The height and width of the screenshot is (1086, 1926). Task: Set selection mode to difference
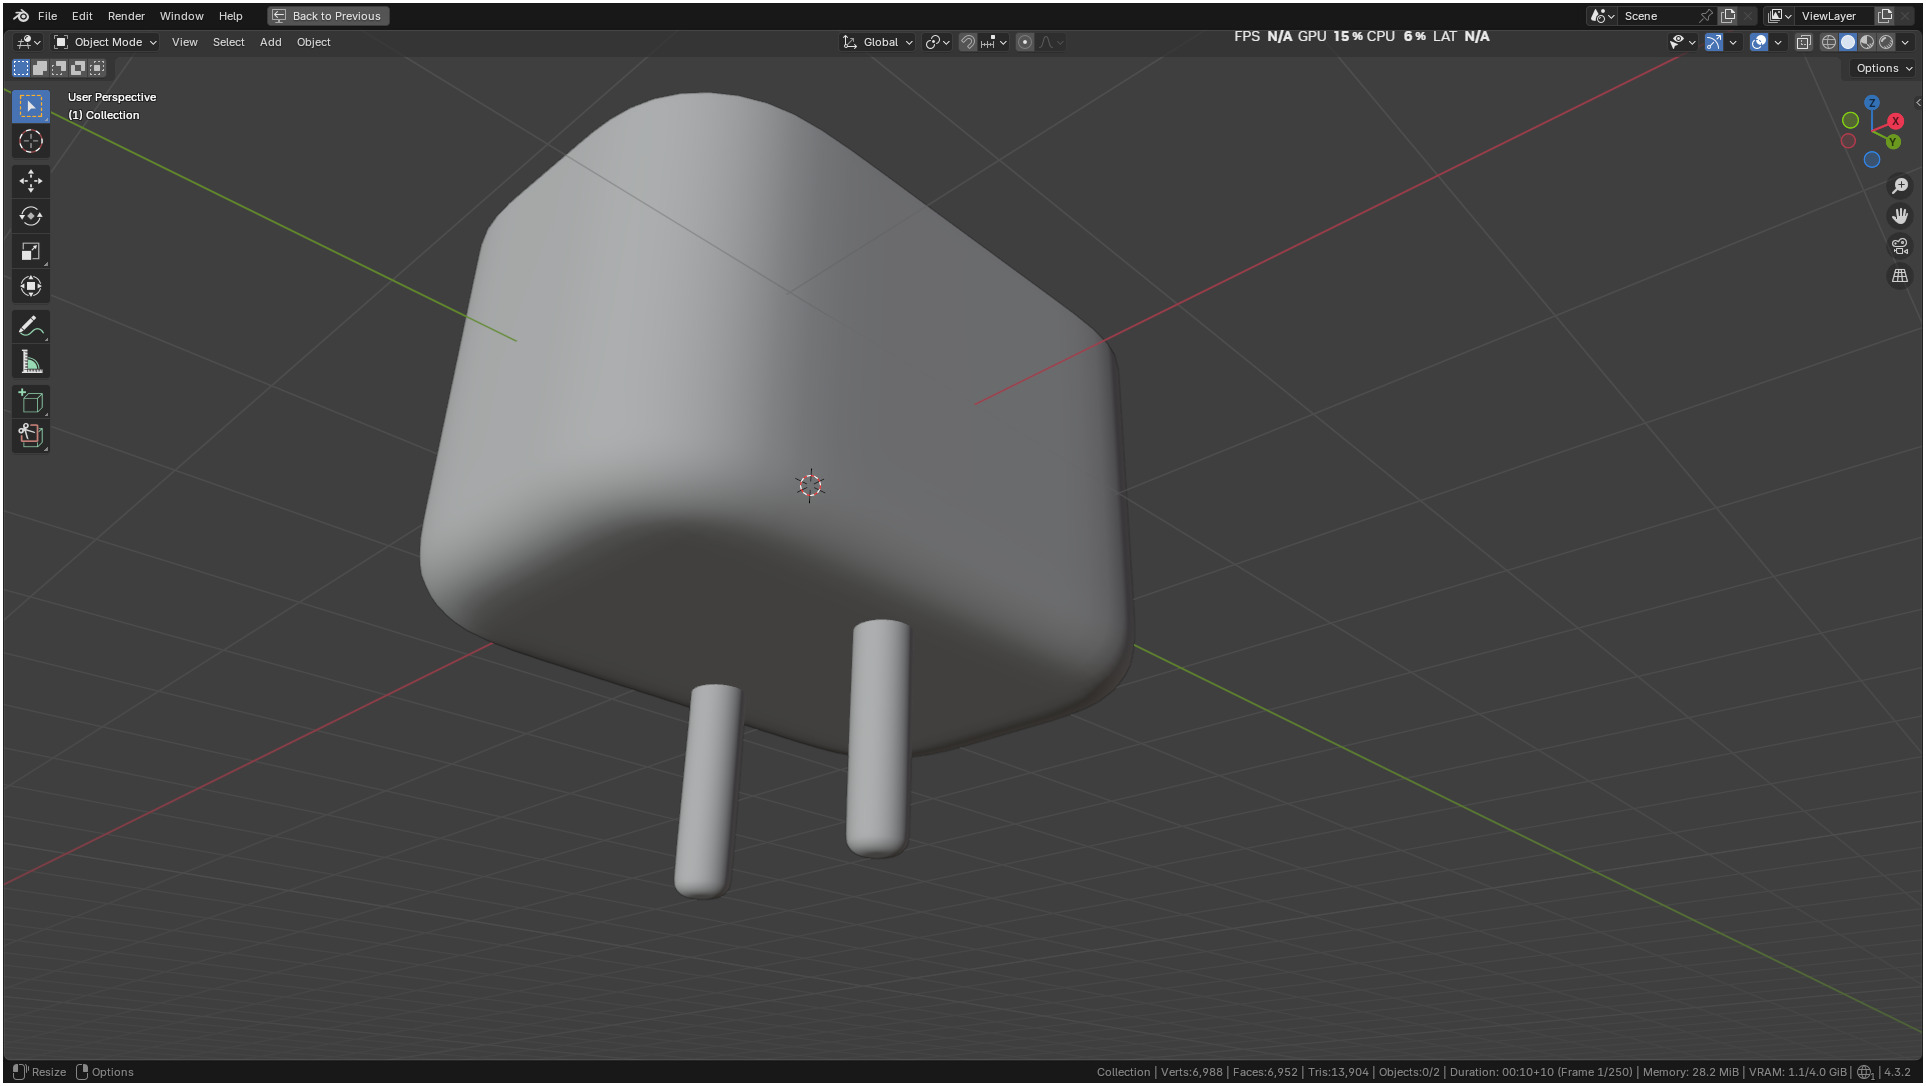coord(78,68)
